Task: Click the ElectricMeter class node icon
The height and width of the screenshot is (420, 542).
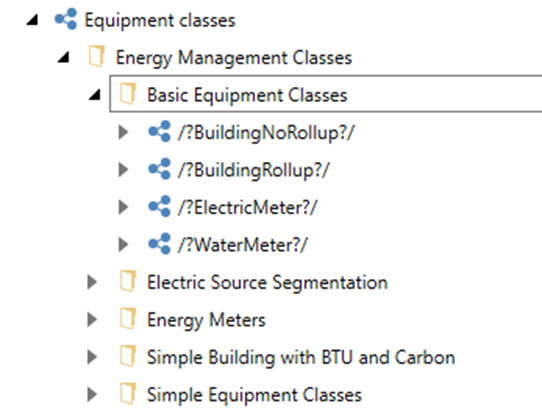Action: [x=159, y=206]
